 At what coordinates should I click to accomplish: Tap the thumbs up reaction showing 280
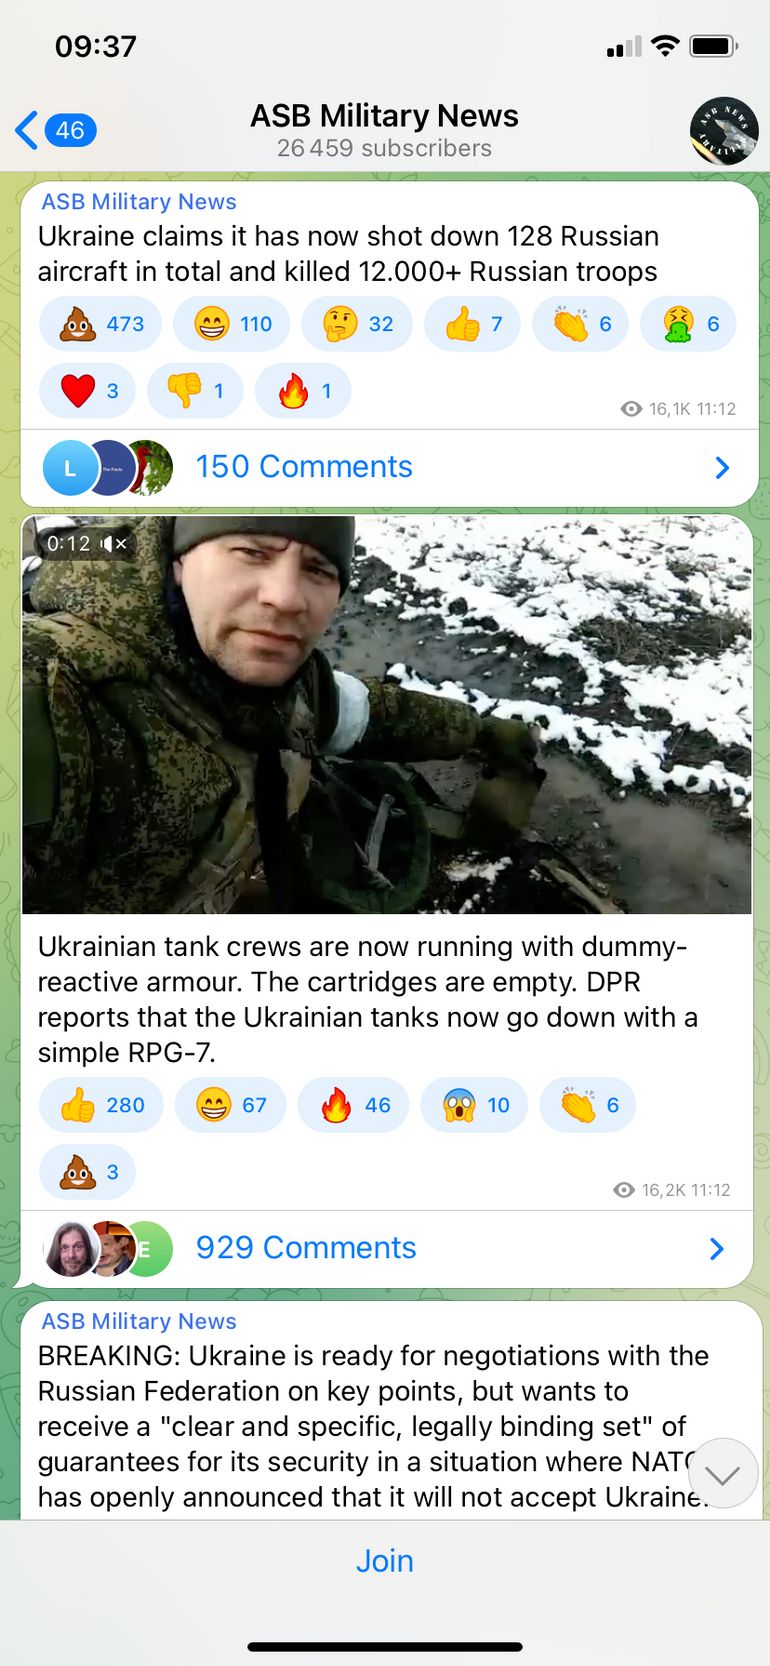(101, 1105)
